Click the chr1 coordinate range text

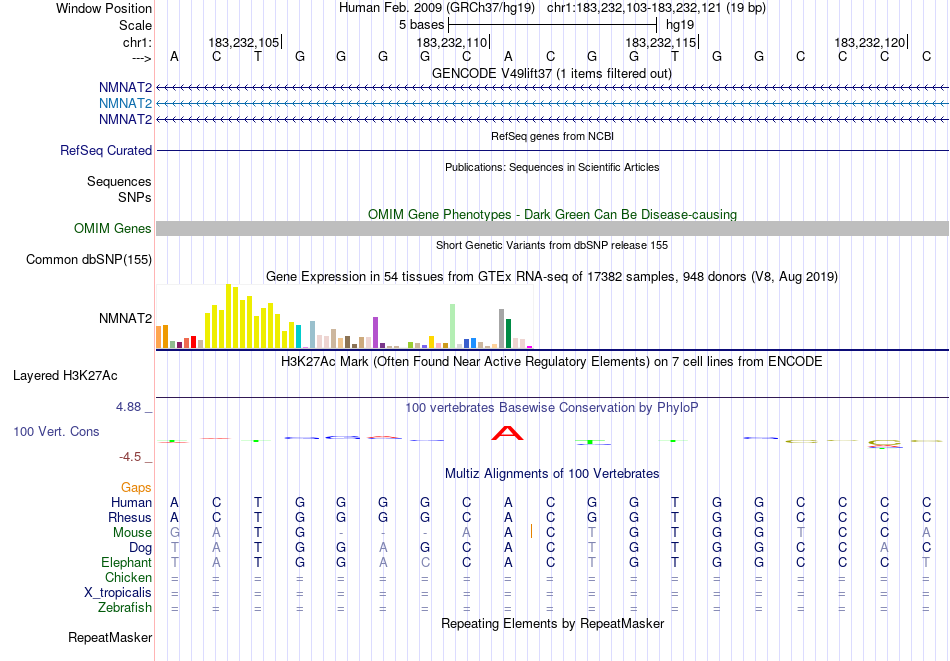tap(656, 8)
